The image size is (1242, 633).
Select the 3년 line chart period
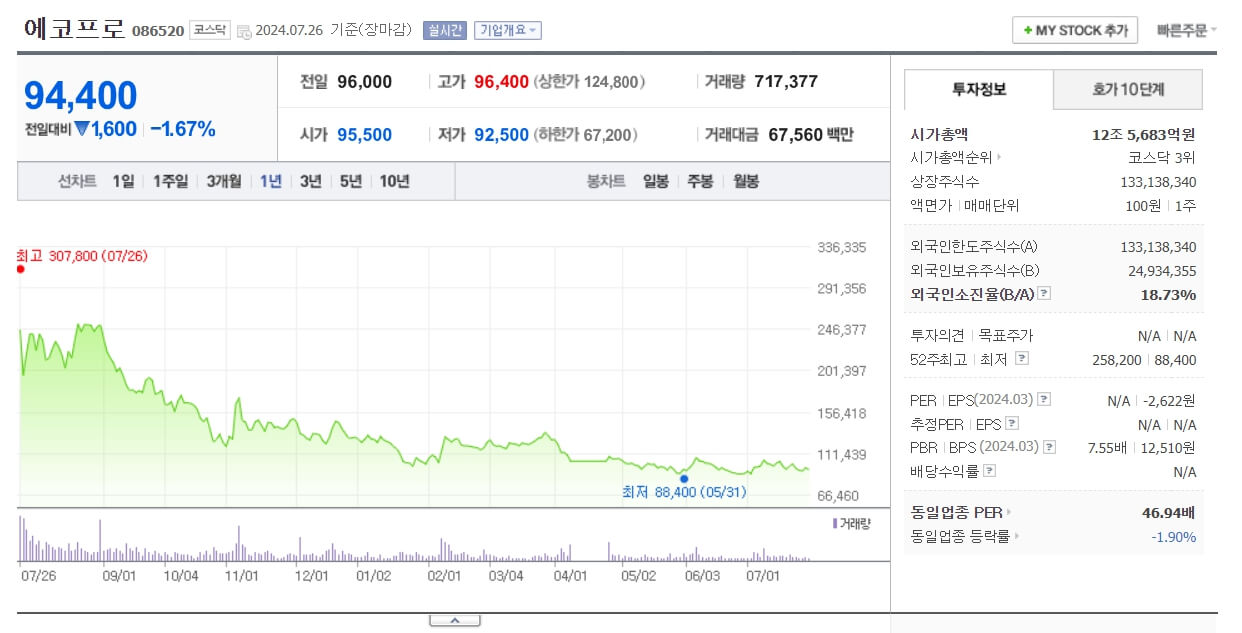coord(310,181)
